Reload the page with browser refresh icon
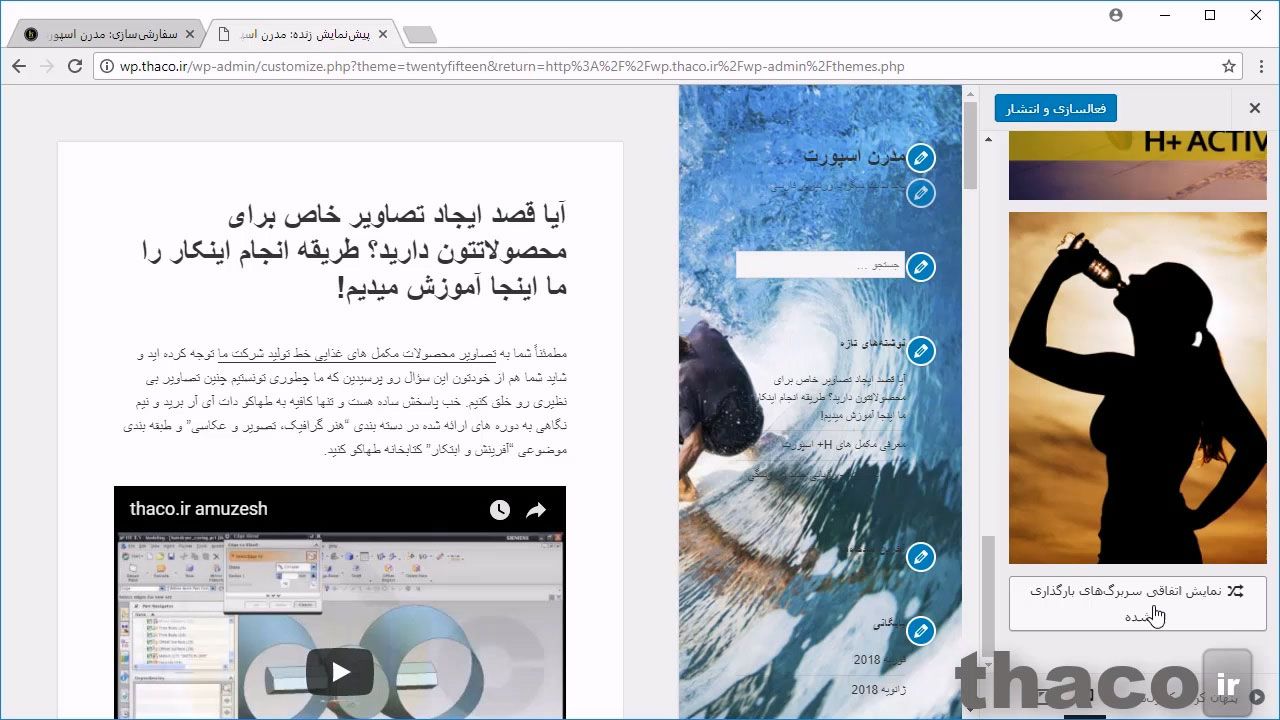Image resolution: width=1280 pixels, height=720 pixels. pos(74,66)
